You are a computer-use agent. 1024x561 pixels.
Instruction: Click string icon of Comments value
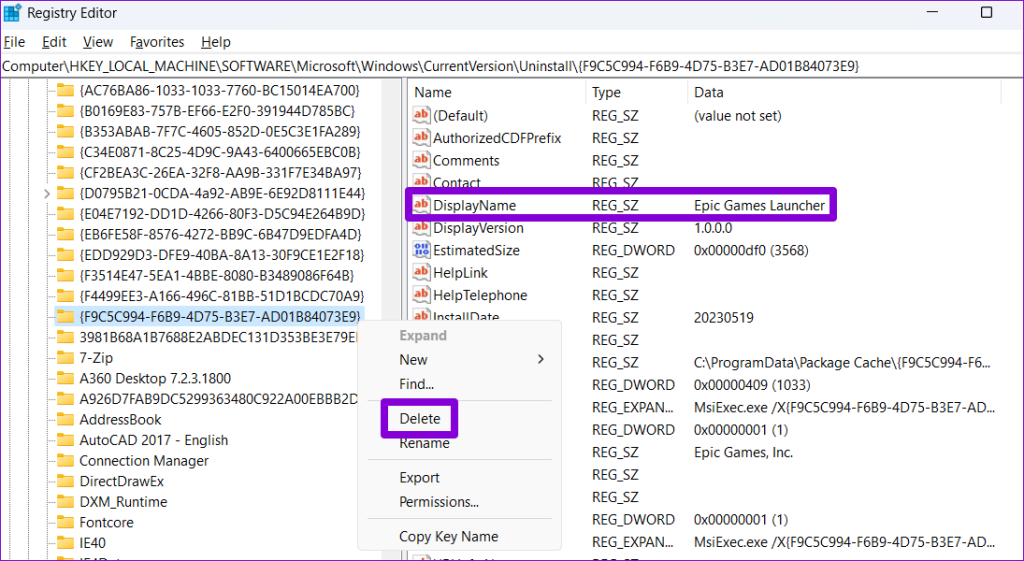point(421,160)
